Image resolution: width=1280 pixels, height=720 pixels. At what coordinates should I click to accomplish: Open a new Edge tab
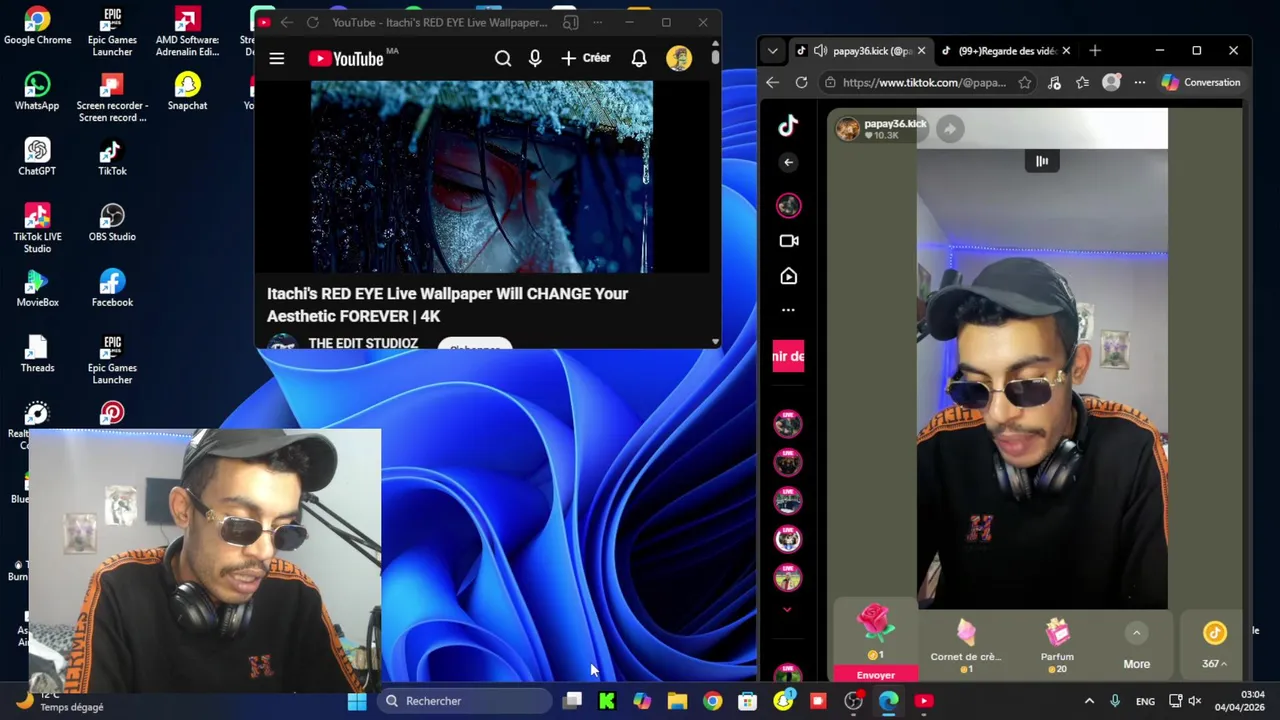click(1095, 50)
